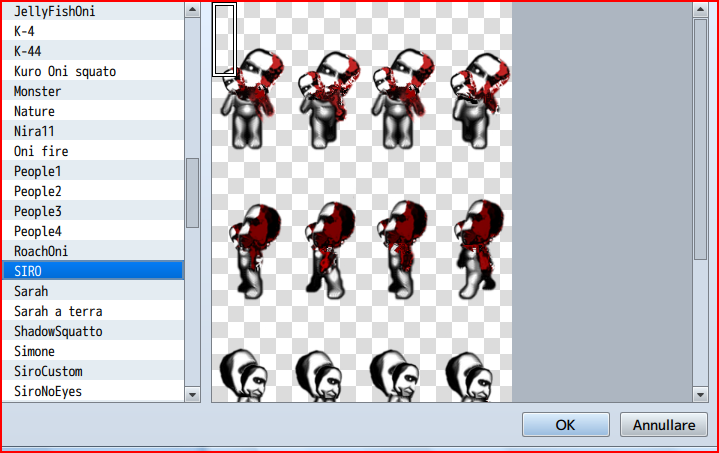The height and width of the screenshot is (453, 719).
Task: Pick third dark-red side-facing sprite, middle row
Action: coord(402,249)
